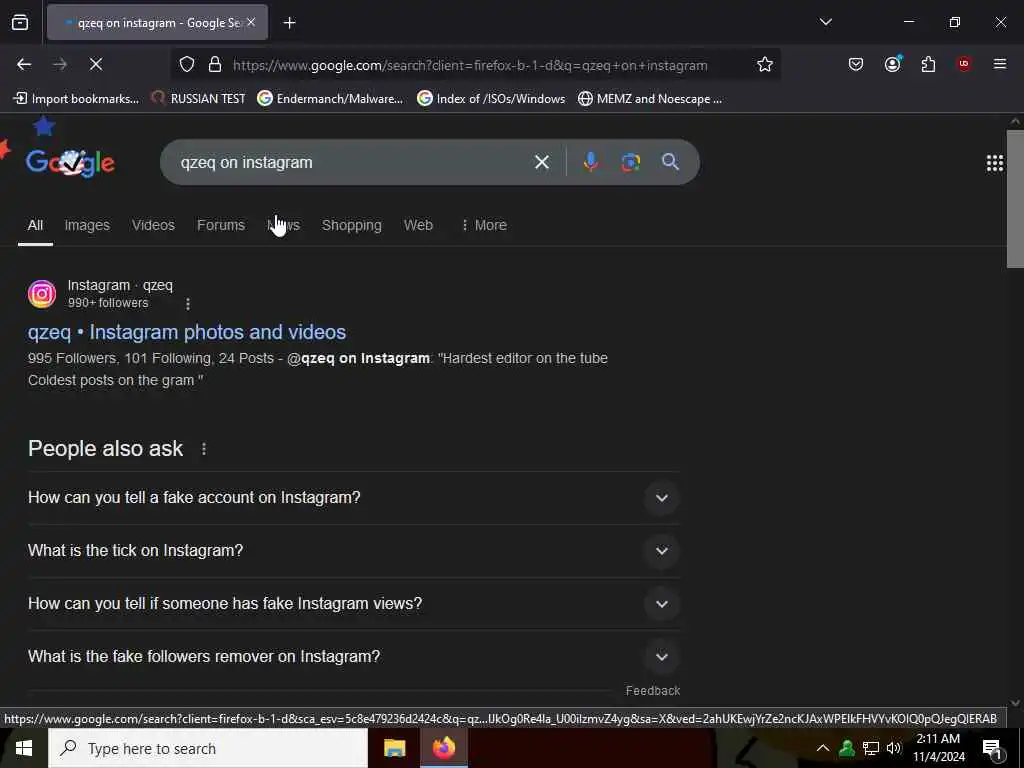Open Index of /ISOs/Windows bookmark
This screenshot has width=1024, height=768.
[491, 99]
